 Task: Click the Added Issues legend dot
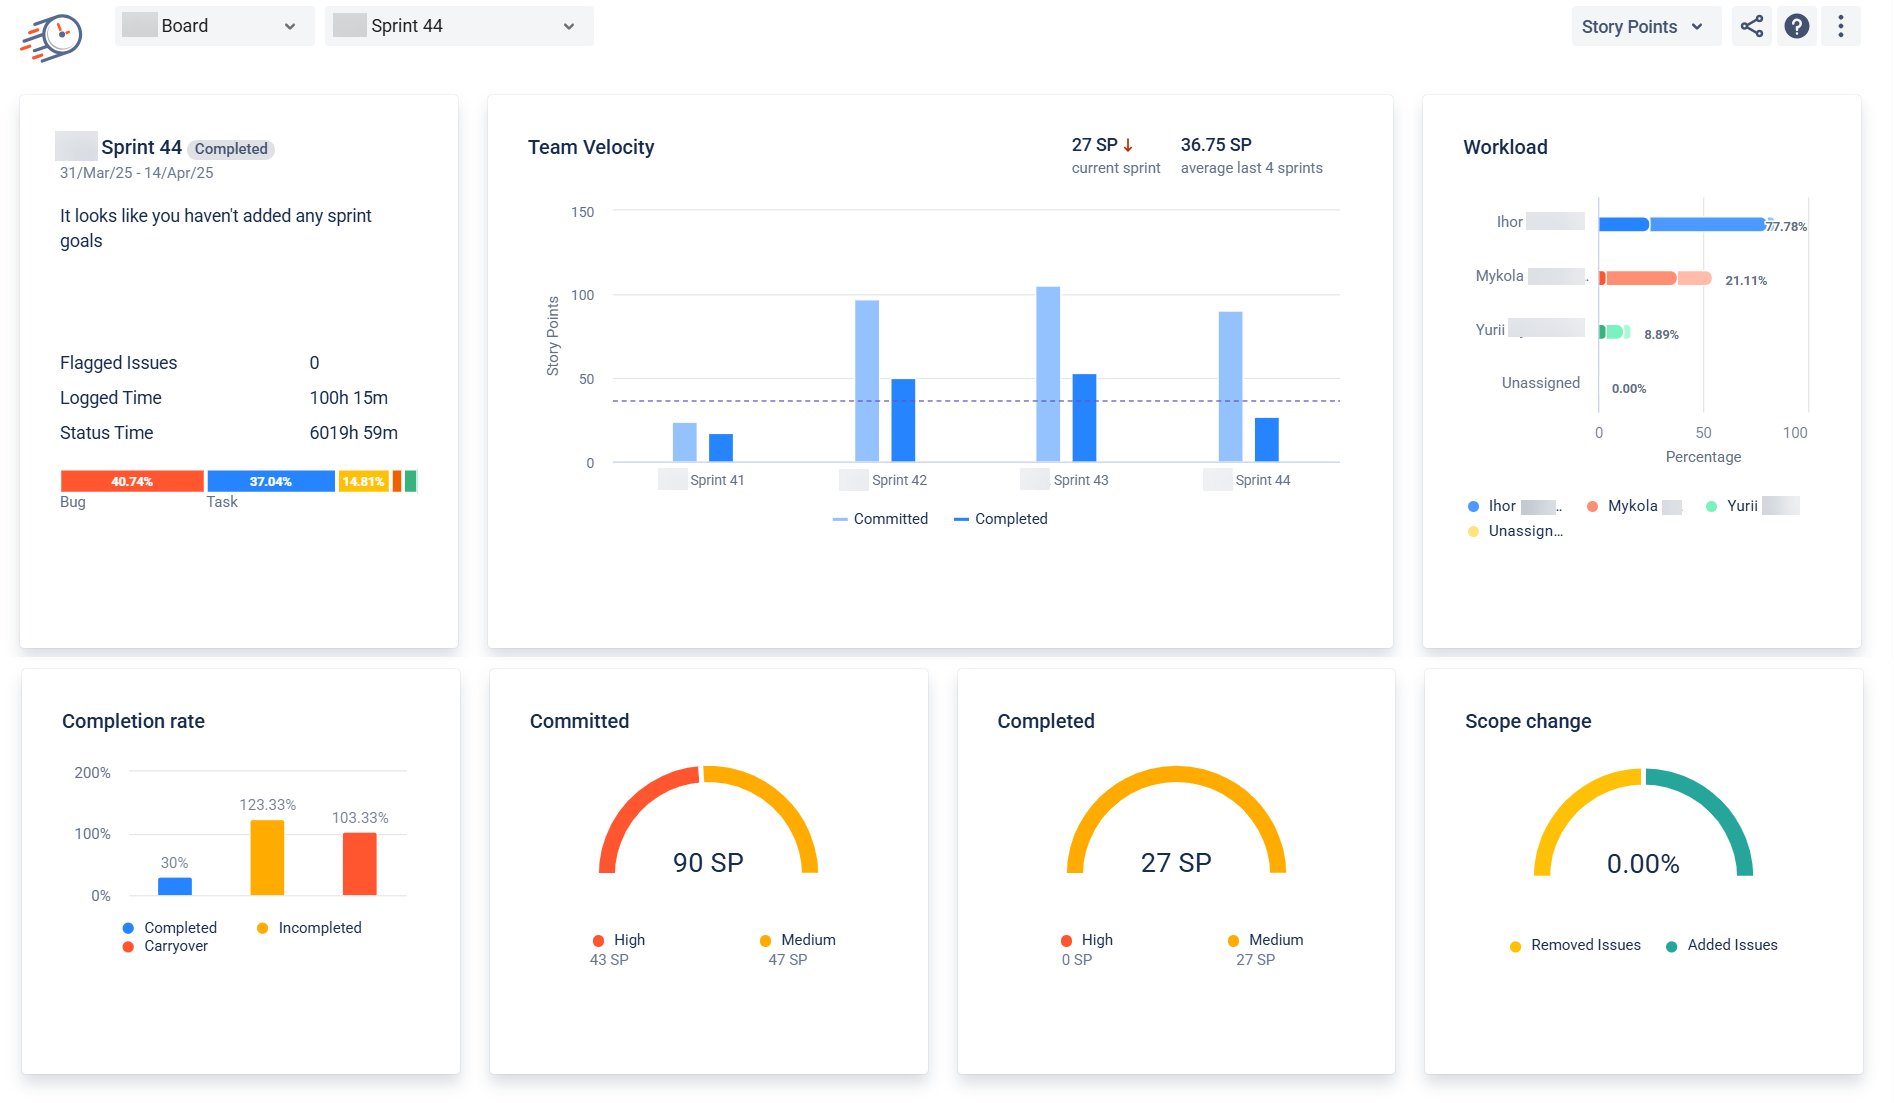1671,945
